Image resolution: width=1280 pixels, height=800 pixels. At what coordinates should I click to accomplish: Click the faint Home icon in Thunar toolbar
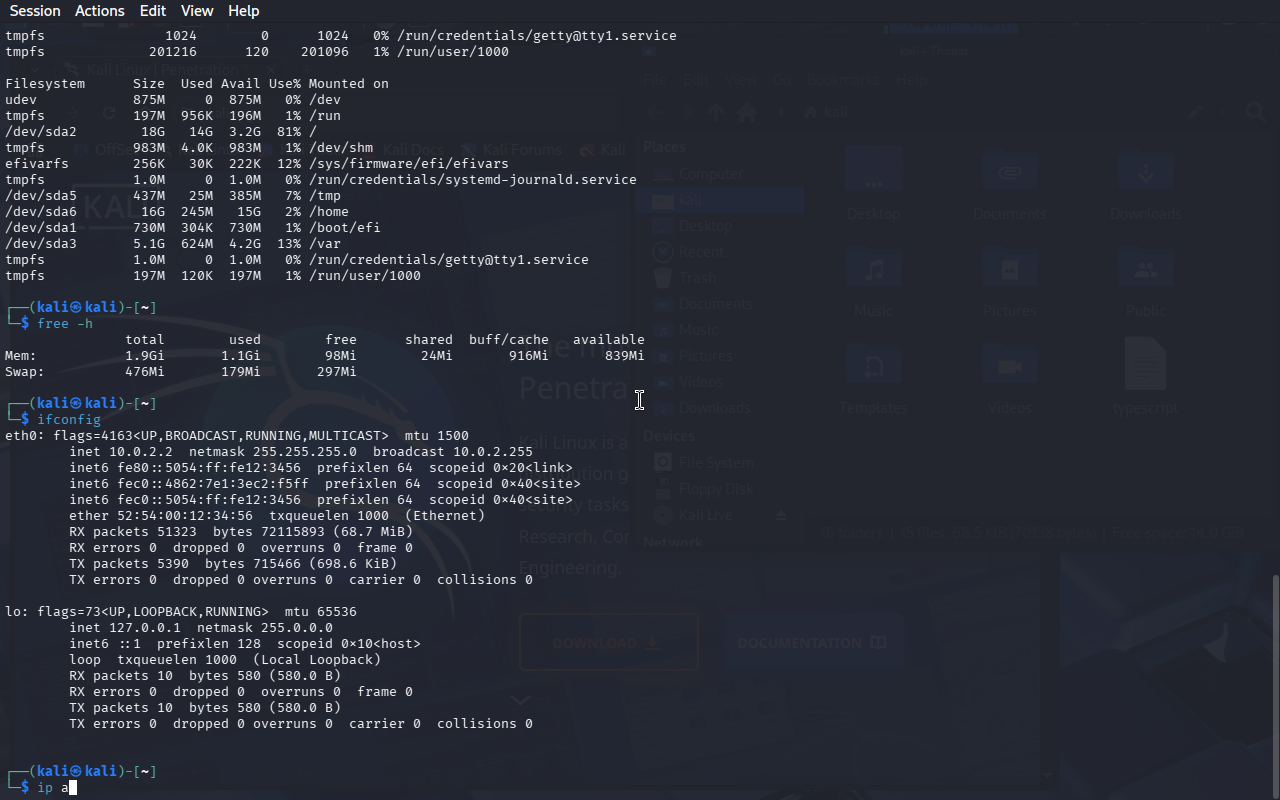(746, 113)
